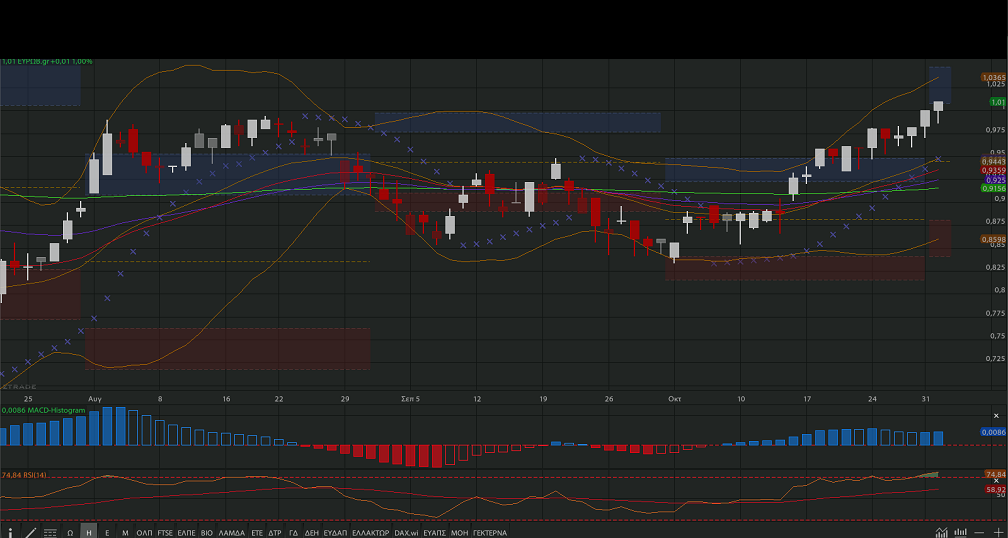Switch to the FTSE symbol
1008x538 pixels.
coord(165,533)
